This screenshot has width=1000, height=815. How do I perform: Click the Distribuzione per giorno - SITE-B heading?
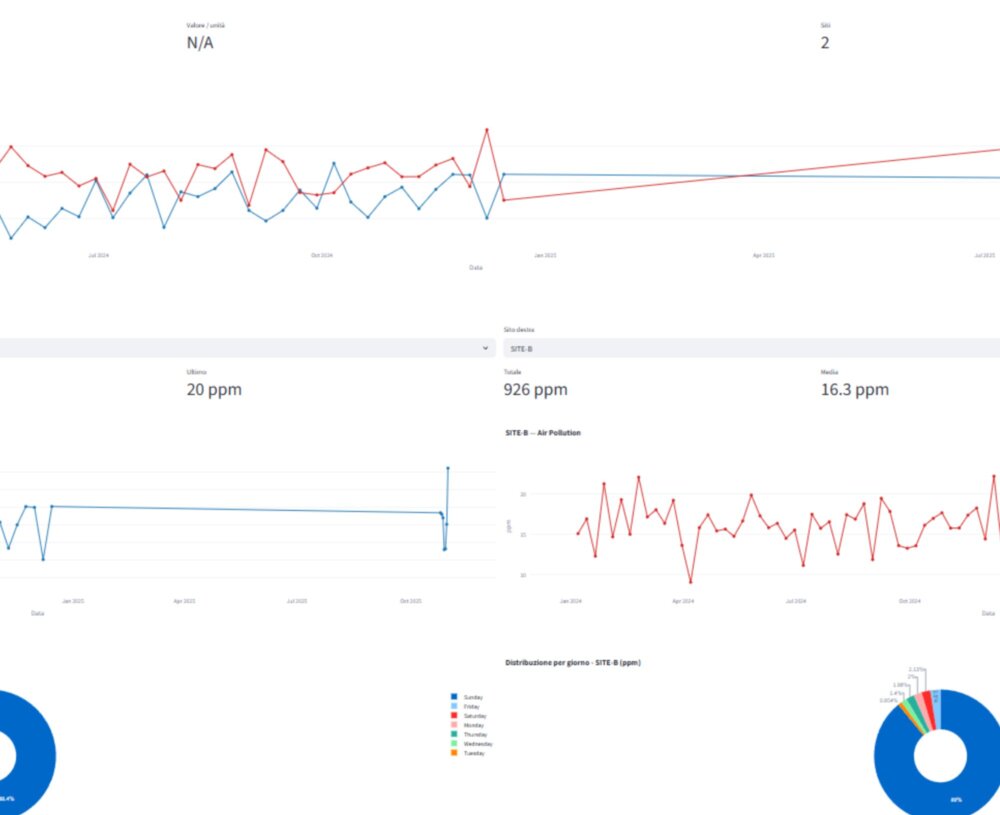point(572,663)
